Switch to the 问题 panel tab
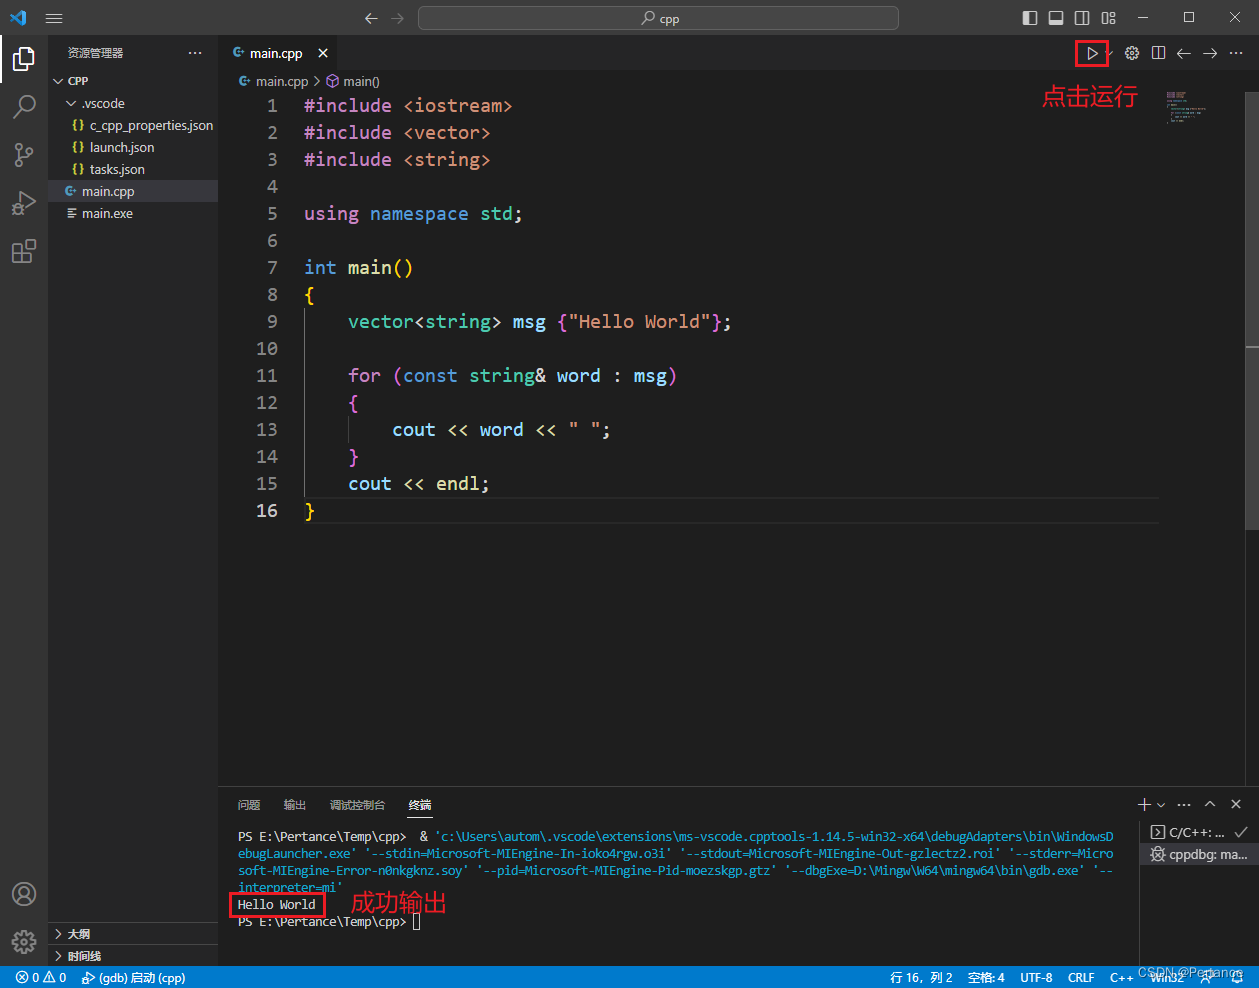1259x988 pixels. click(249, 805)
